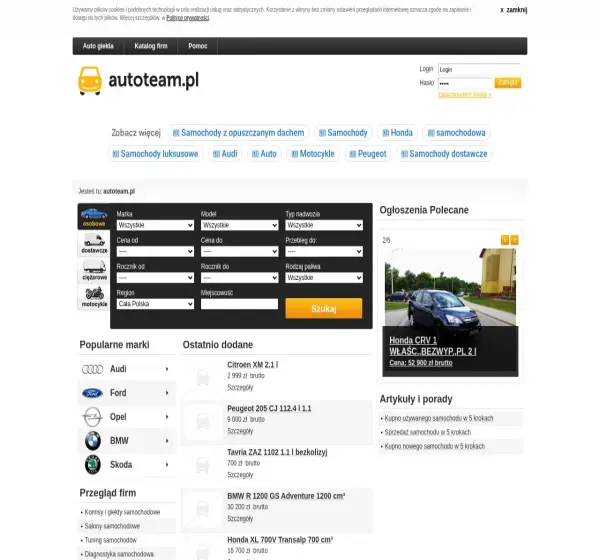This screenshot has height=560, width=600.
Task: Click the Ford brand logo
Action: (92, 393)
